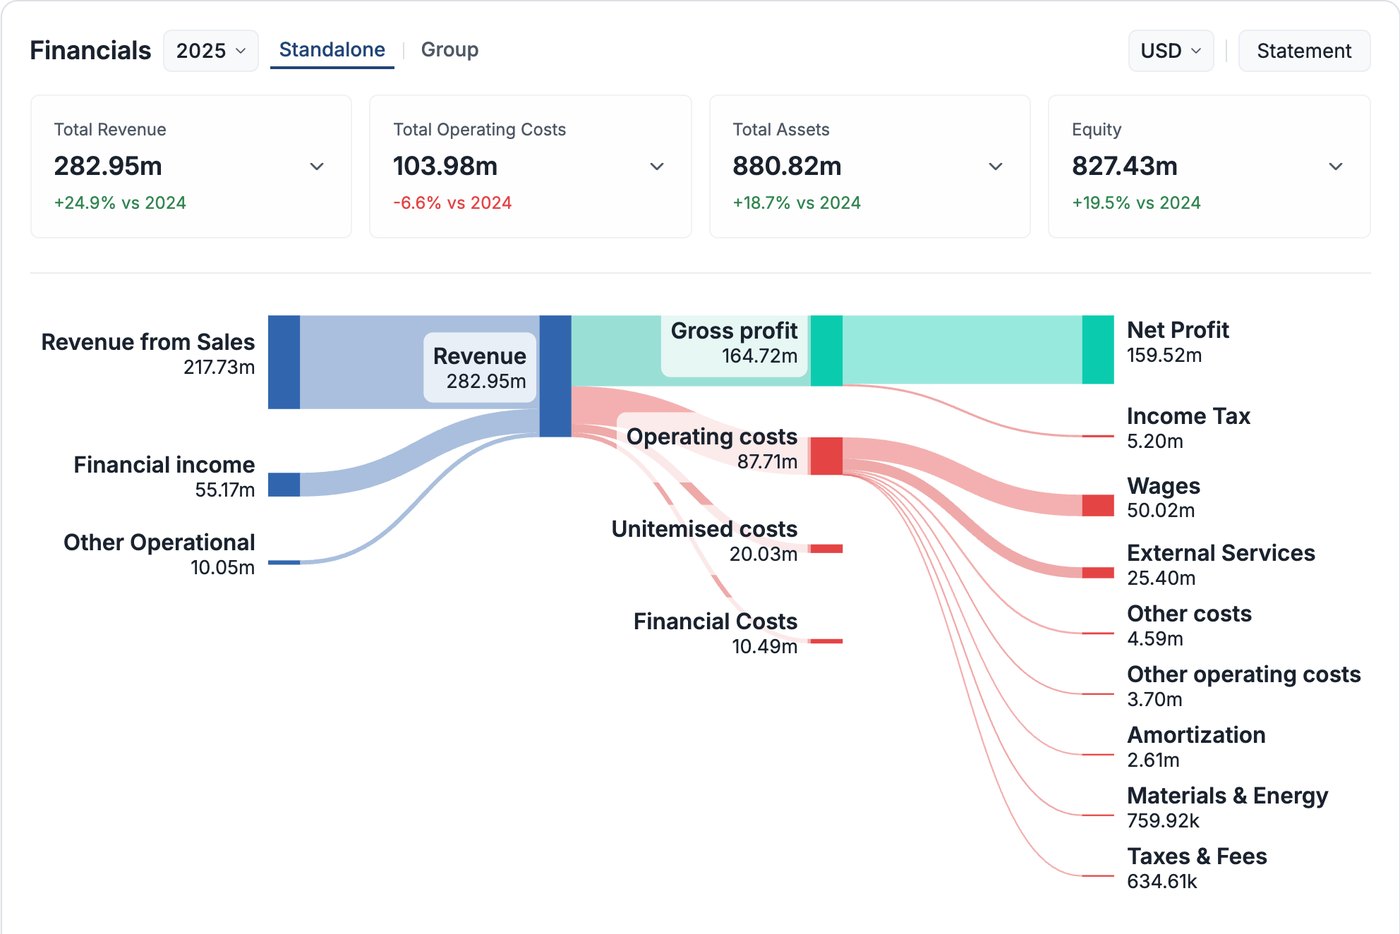The width and height of the screenshot is (1400, 934).
Task: Open the 2025 year dropdown
Action: 211,51
